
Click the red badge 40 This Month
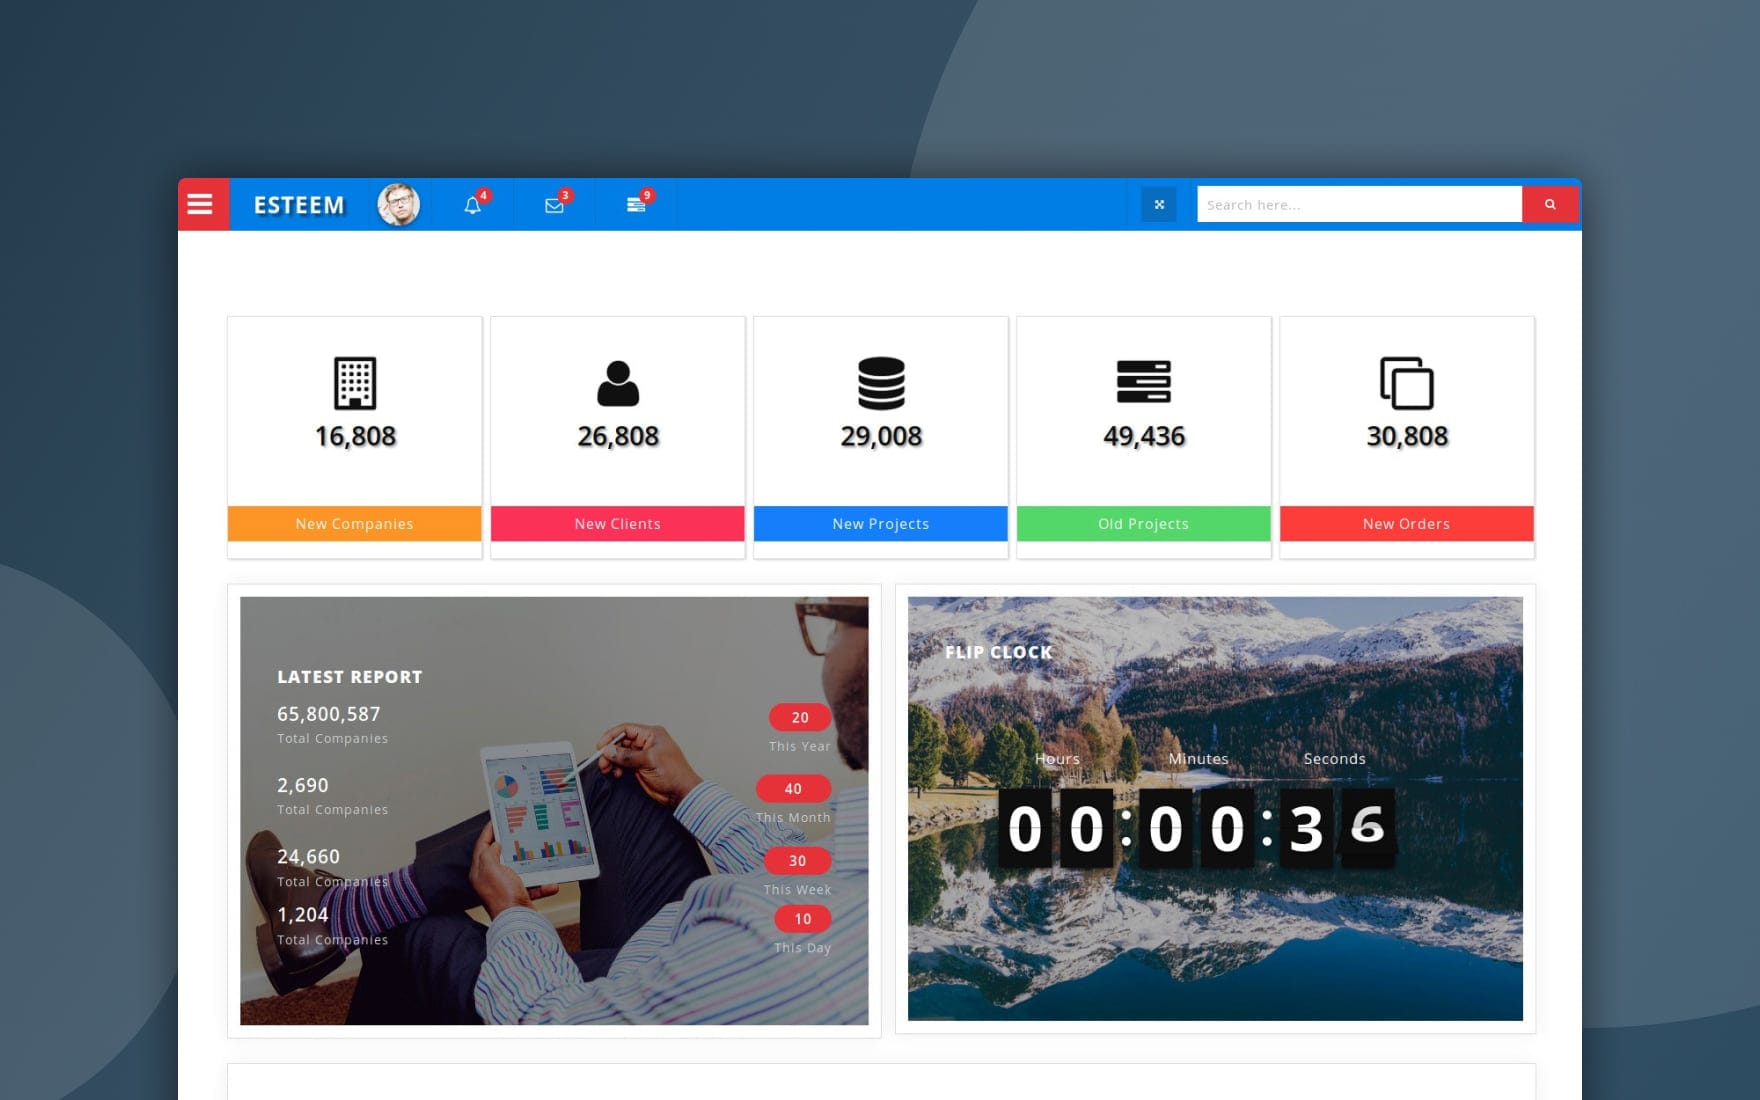tap(793, 788)
